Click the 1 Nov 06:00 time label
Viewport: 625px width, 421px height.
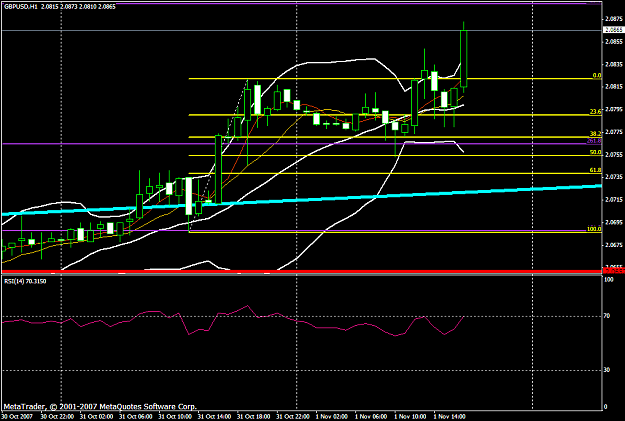tap(370, 417)
